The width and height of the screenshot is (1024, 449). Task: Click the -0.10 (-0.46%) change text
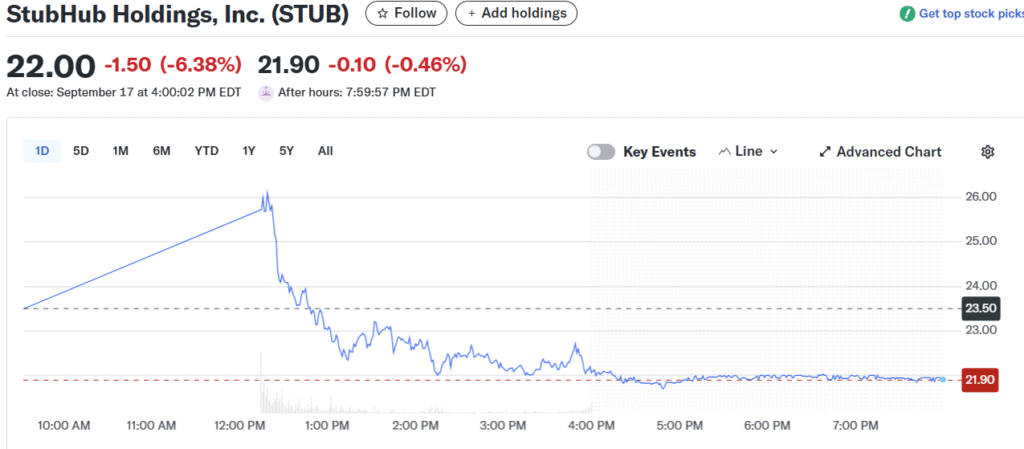[397, 65]
